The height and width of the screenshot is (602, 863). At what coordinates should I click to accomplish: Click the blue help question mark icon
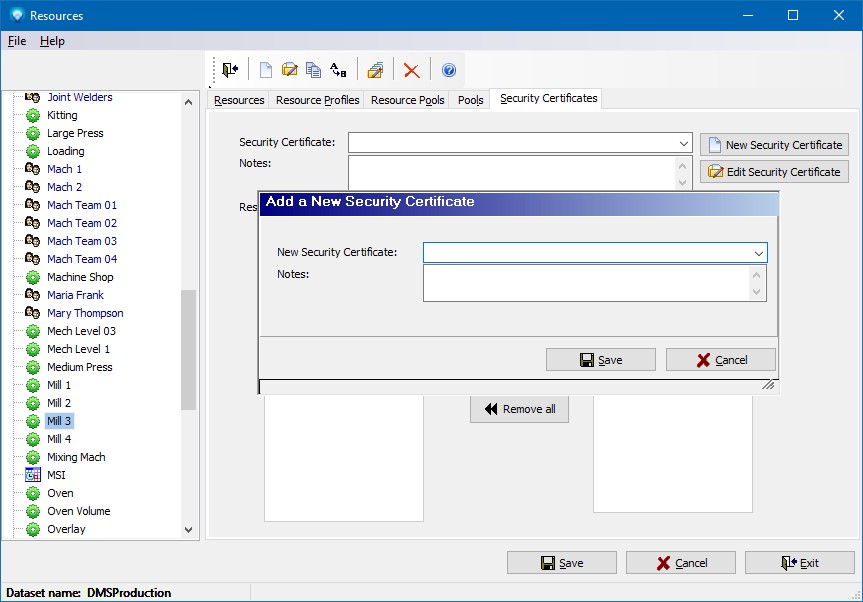coord(449,70)
